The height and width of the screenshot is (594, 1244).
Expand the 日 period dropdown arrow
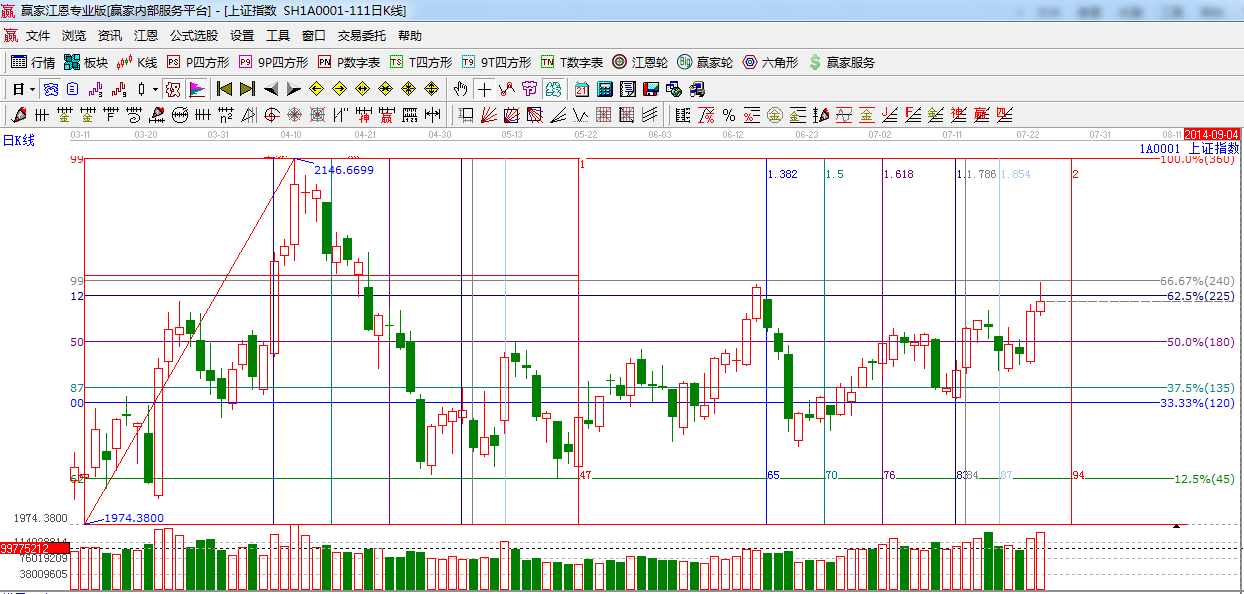pyautogui.click(x=31, y=89)
